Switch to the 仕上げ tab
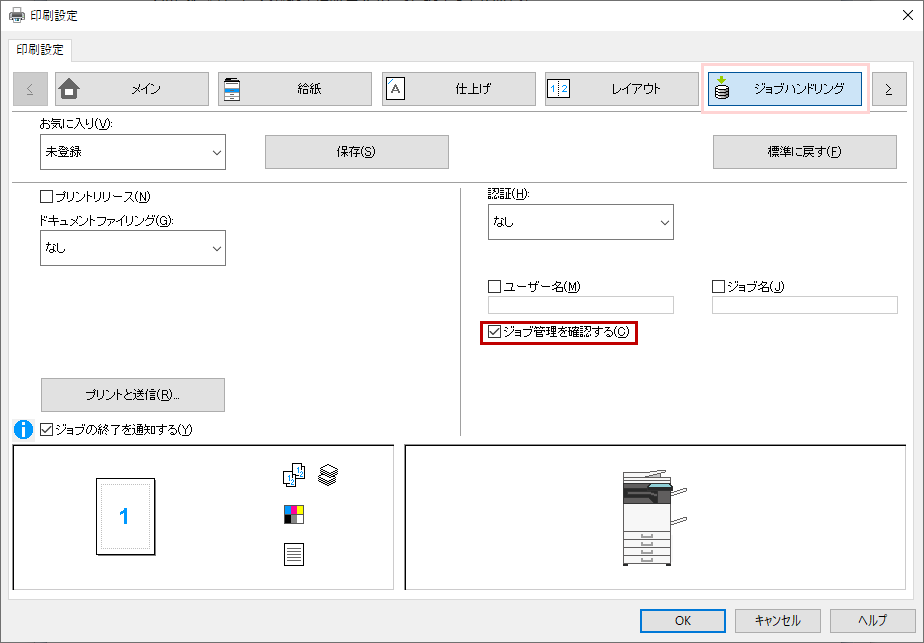 tap(458, 89)
